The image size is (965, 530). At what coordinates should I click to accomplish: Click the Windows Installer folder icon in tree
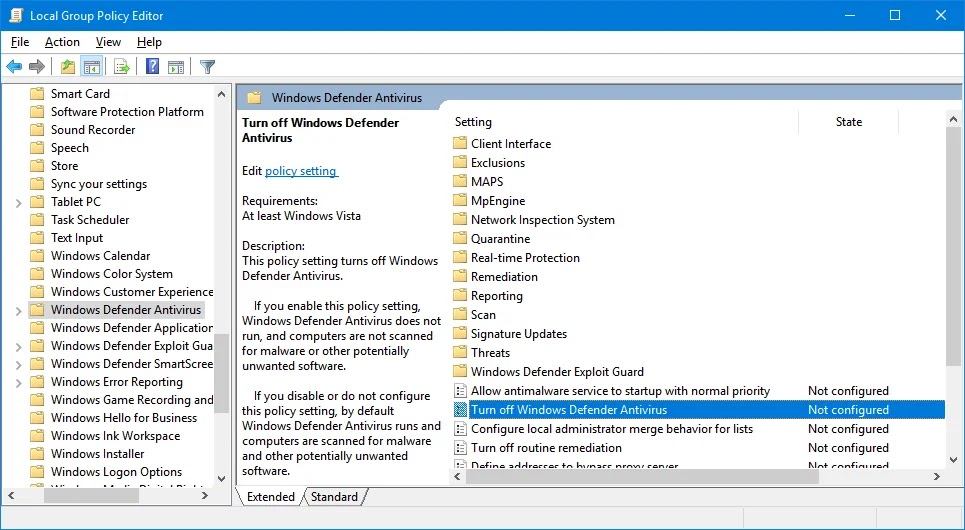(x=38, y=454)
